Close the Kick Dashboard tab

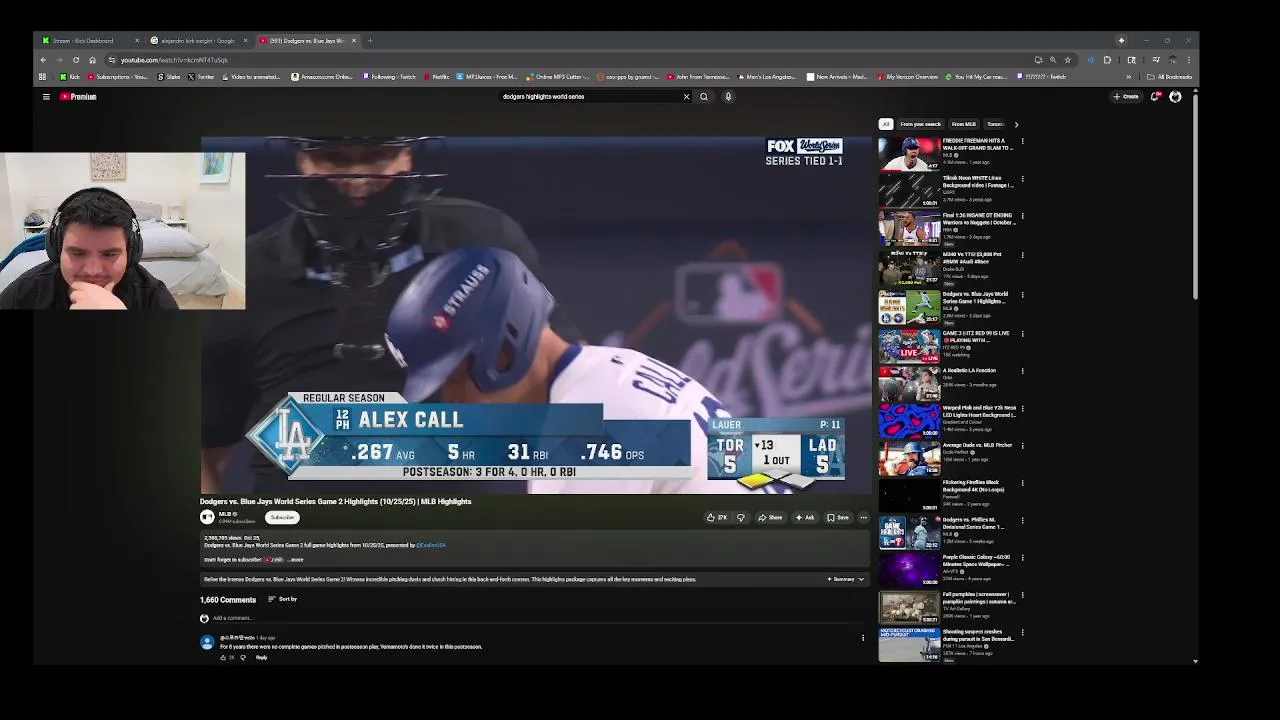point(137,41)
